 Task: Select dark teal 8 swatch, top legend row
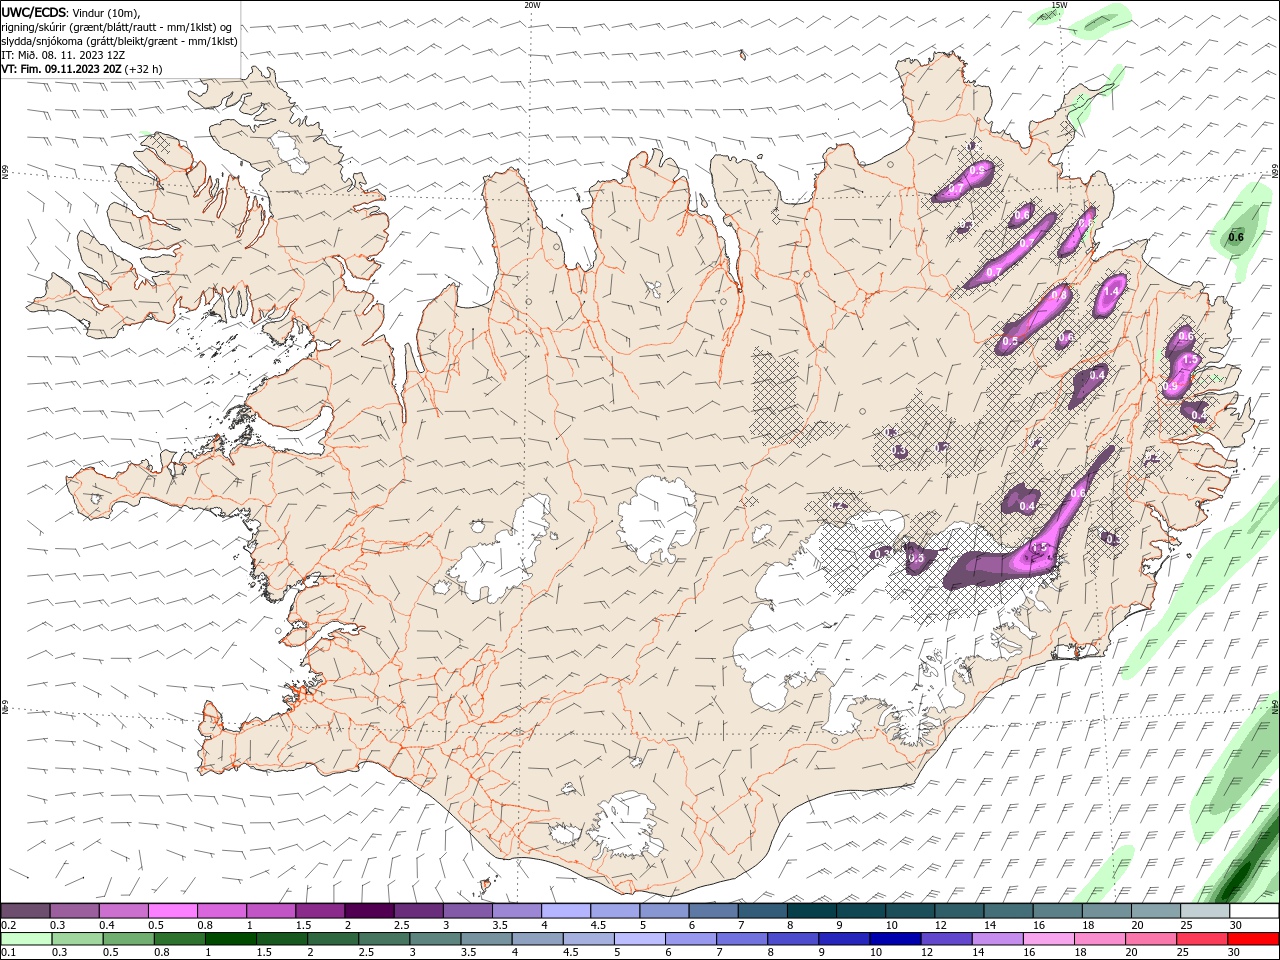coord(811,911)
